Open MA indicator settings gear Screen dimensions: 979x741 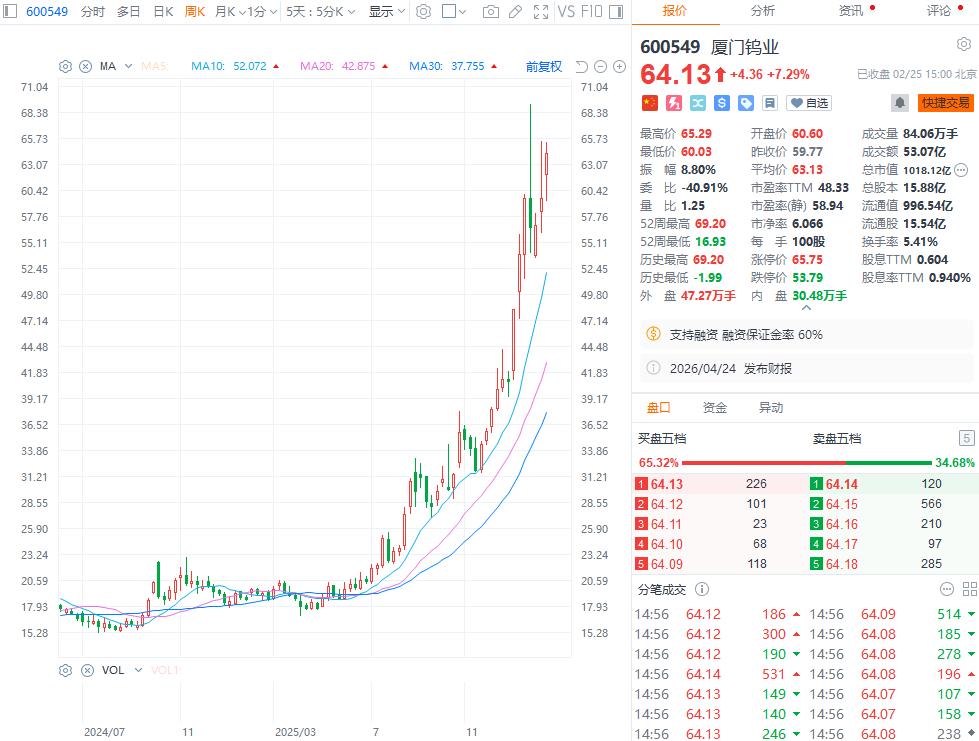[x=65, y=66]
